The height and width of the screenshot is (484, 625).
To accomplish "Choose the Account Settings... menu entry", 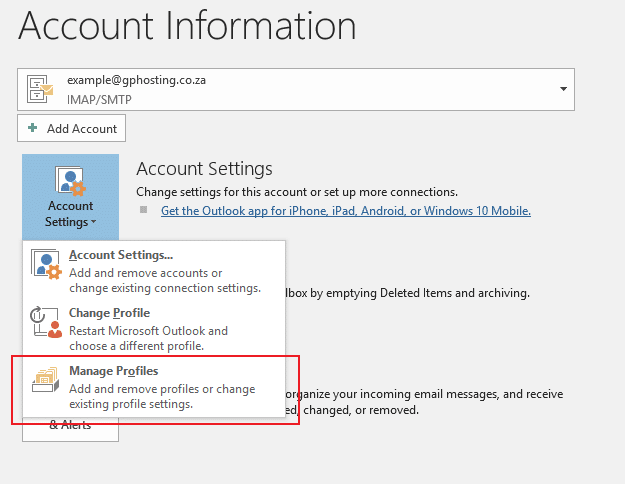I will tap(154, 271).
